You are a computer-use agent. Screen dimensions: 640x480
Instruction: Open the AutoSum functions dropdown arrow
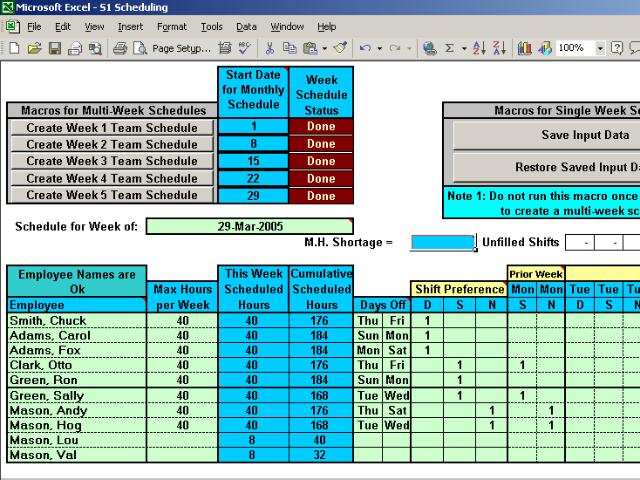[464, 48]
